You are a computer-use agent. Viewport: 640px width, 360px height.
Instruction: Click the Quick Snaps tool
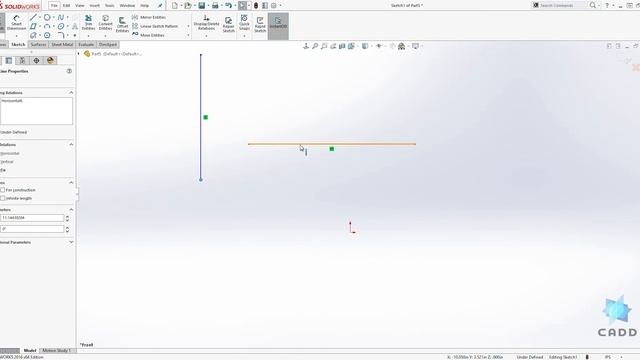[244, 23]
